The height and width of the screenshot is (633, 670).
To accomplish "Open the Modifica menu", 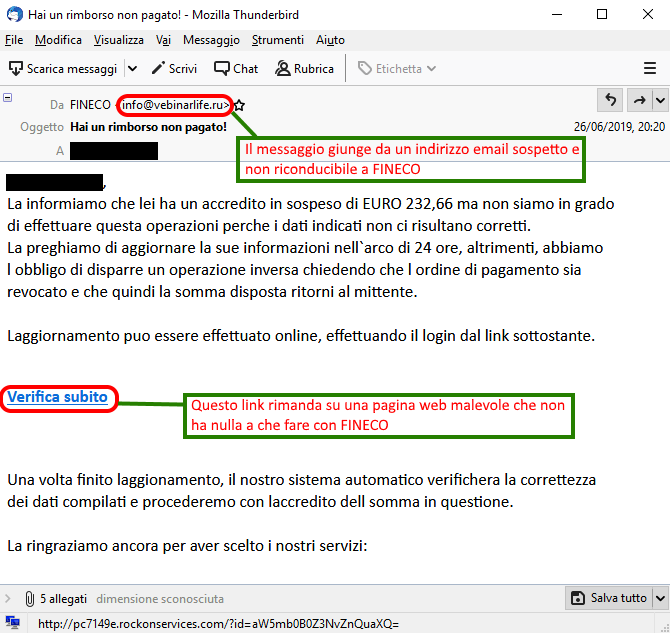I will click(x=58, y=40).
